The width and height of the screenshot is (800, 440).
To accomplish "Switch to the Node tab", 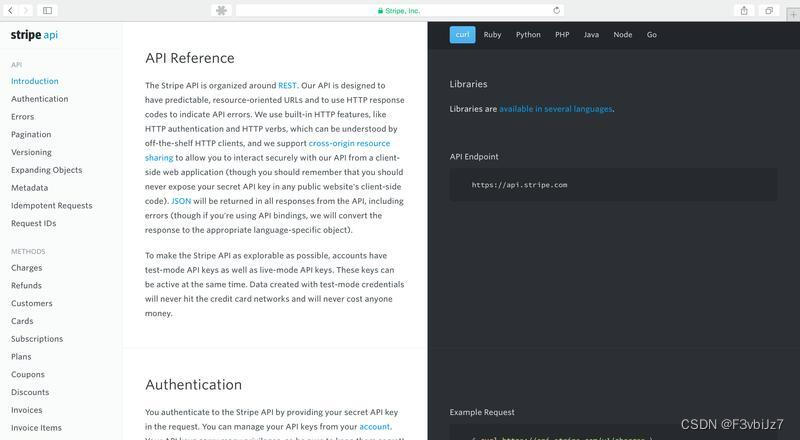I will (x=622, y=35).
